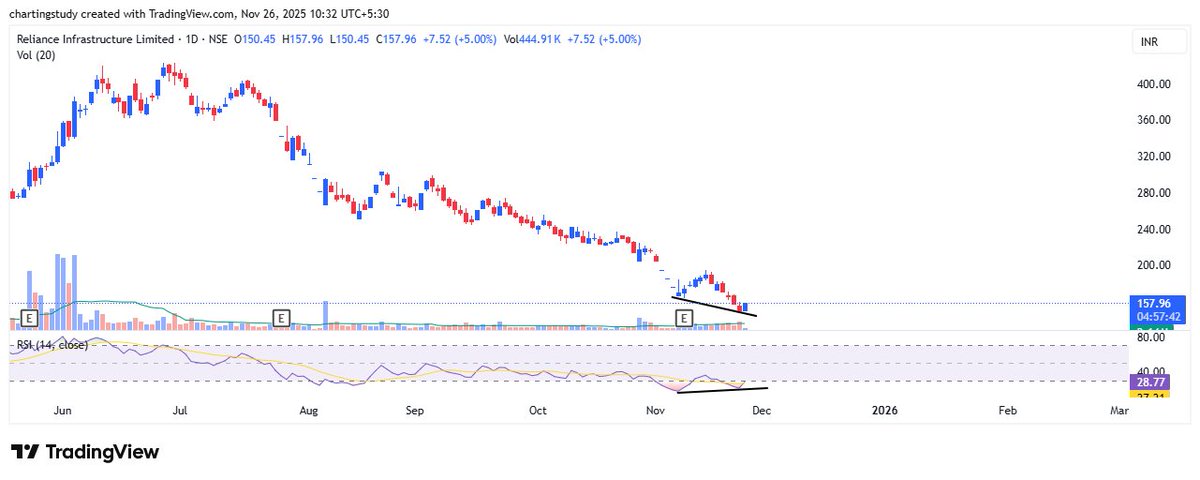
Task: Click the 280.00 price axis label
Action: (1153, 193)
